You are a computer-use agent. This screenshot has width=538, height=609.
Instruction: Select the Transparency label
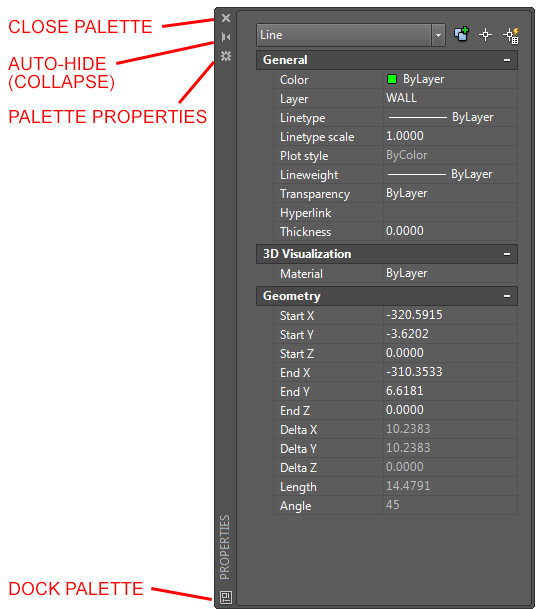(x=315, y=195)
